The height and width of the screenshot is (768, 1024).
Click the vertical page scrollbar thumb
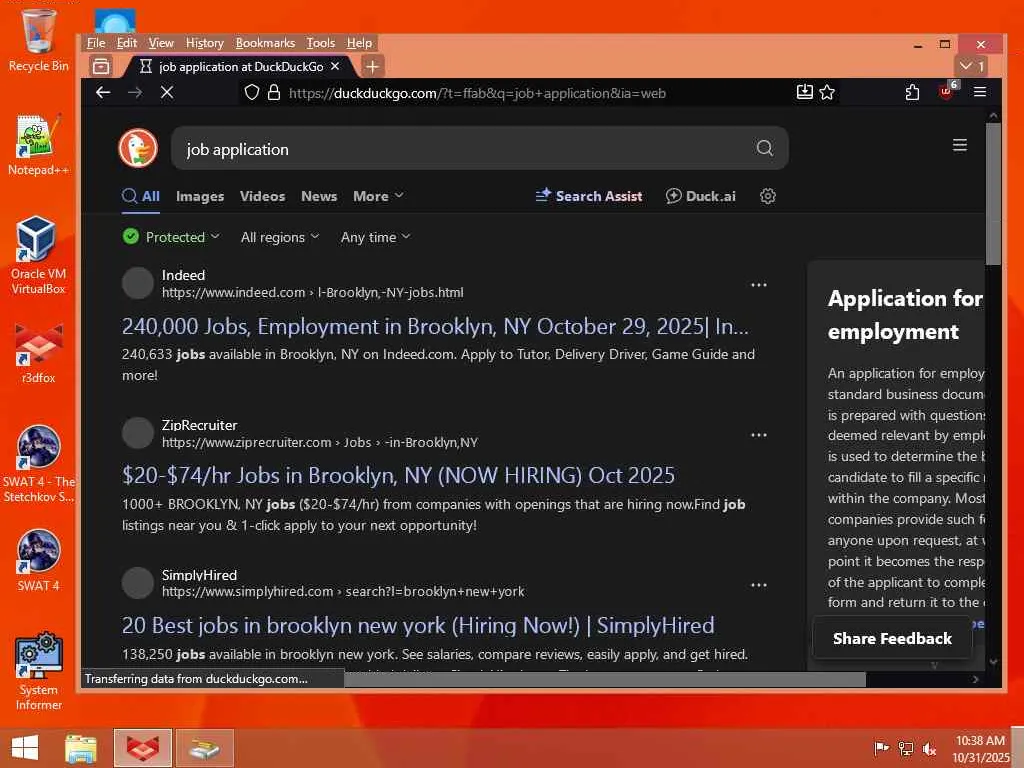[x=993, y=194]
